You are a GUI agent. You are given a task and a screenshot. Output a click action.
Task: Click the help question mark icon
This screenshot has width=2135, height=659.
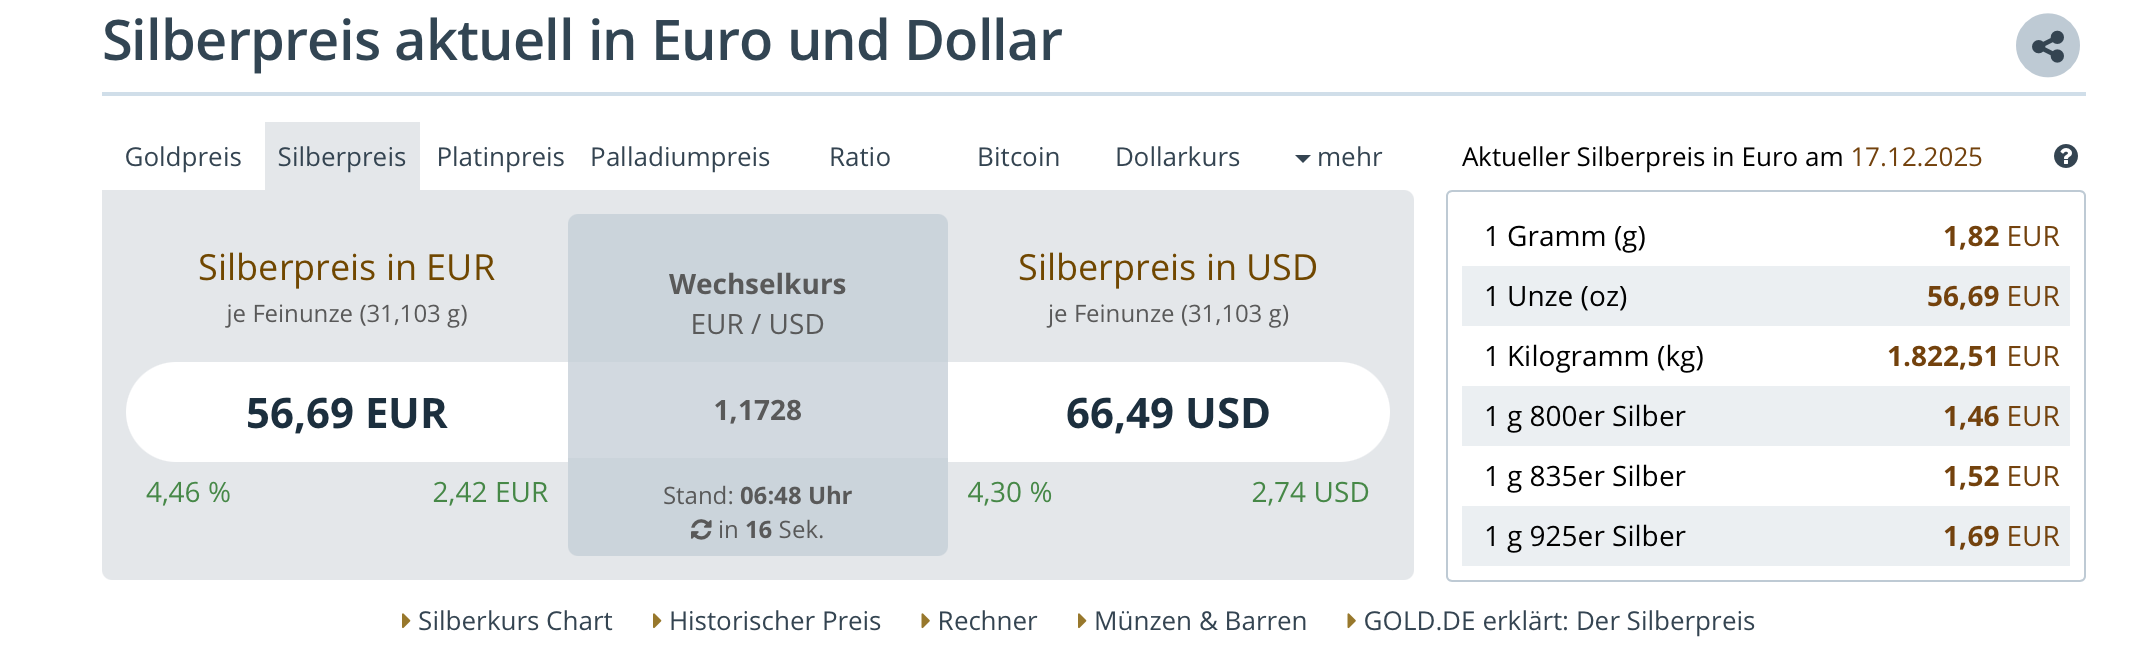(2065, 156)
